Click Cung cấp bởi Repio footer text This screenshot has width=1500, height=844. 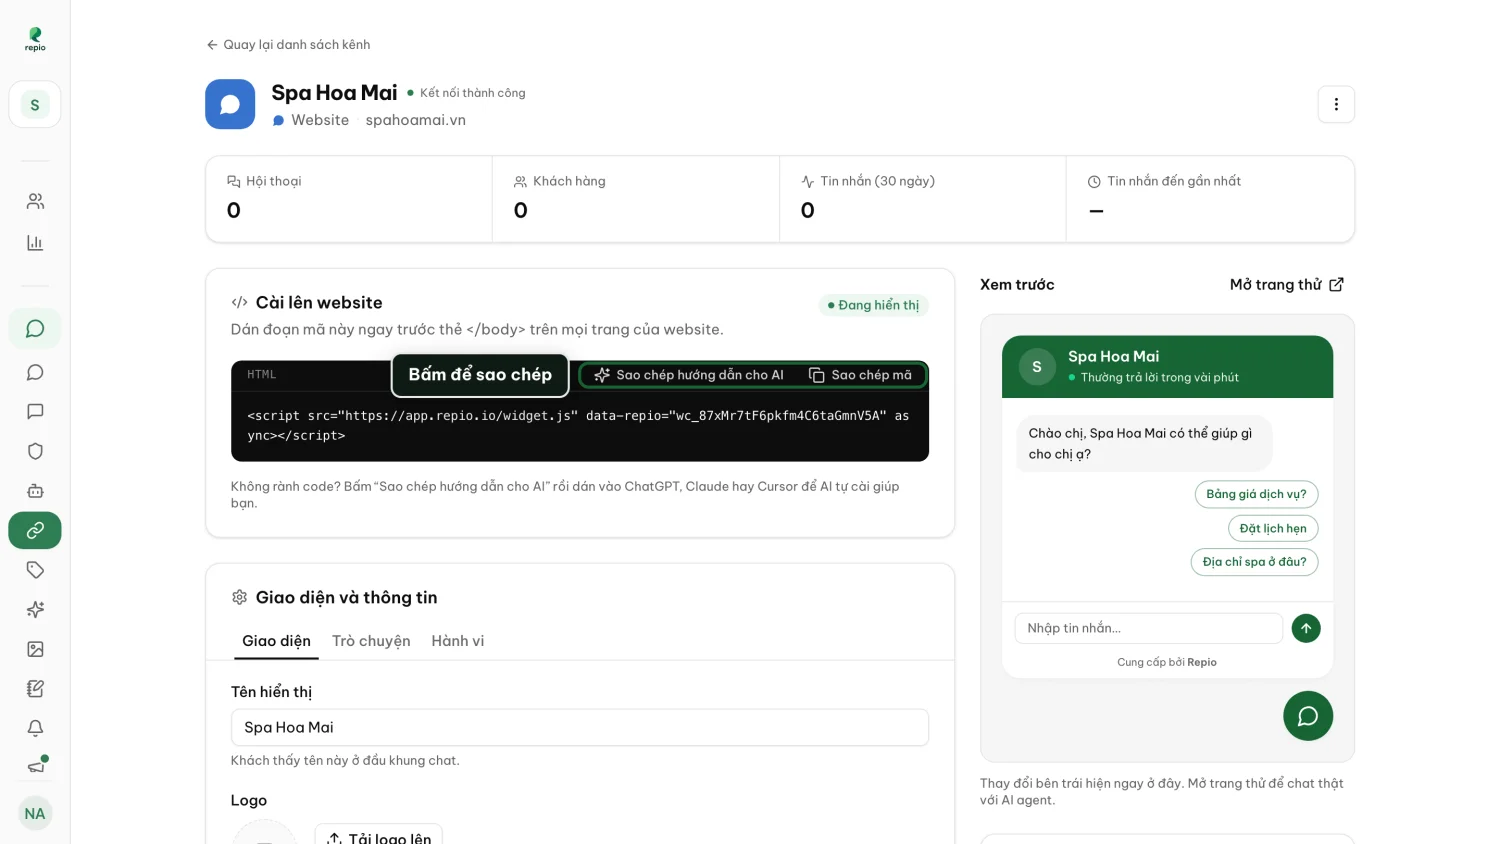point(1167,662)
